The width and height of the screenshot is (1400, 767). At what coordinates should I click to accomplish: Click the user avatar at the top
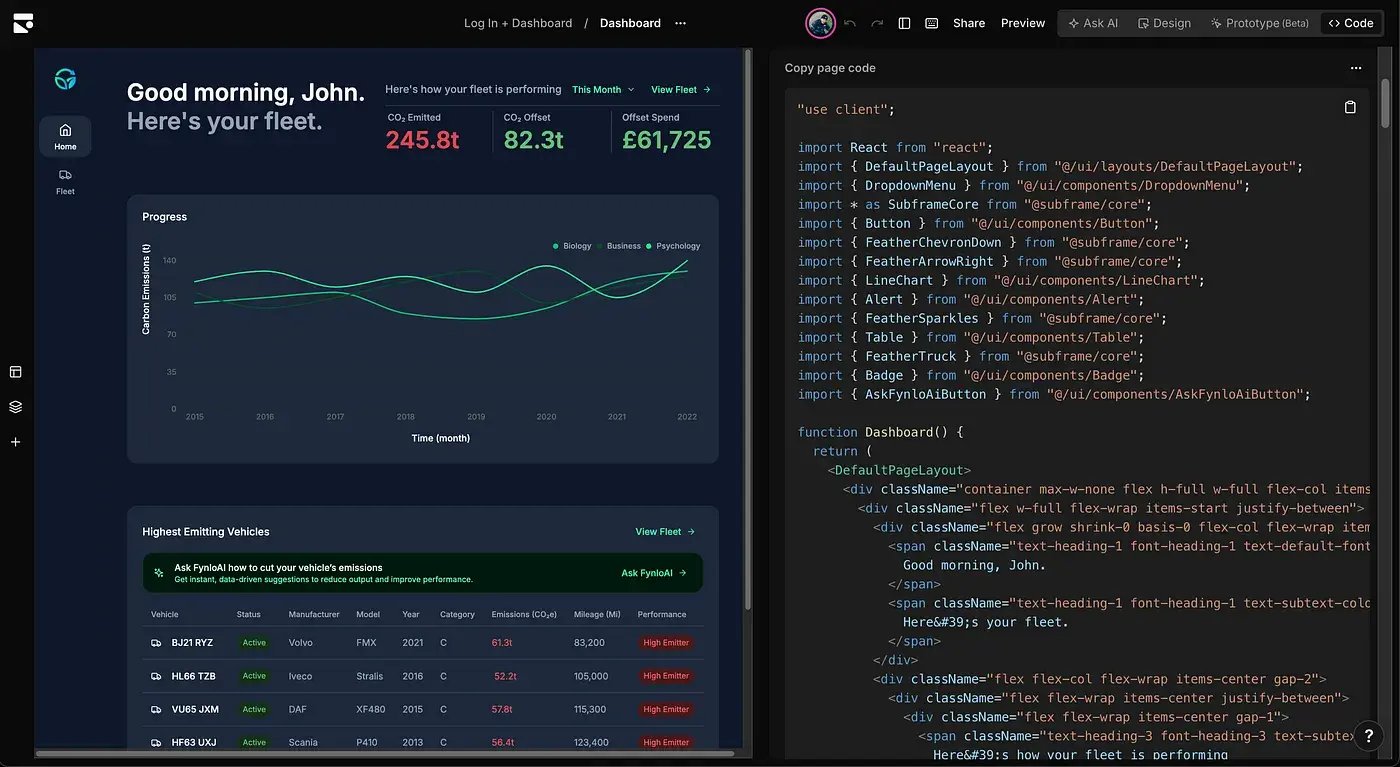pos(821,23)
